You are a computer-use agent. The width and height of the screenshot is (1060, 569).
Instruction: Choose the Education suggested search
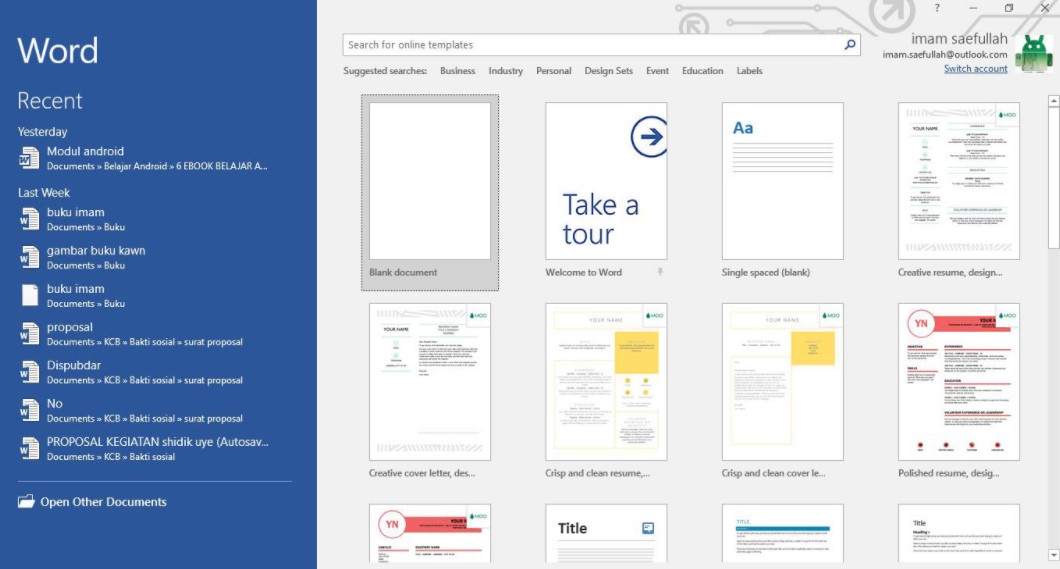(702, 70)
